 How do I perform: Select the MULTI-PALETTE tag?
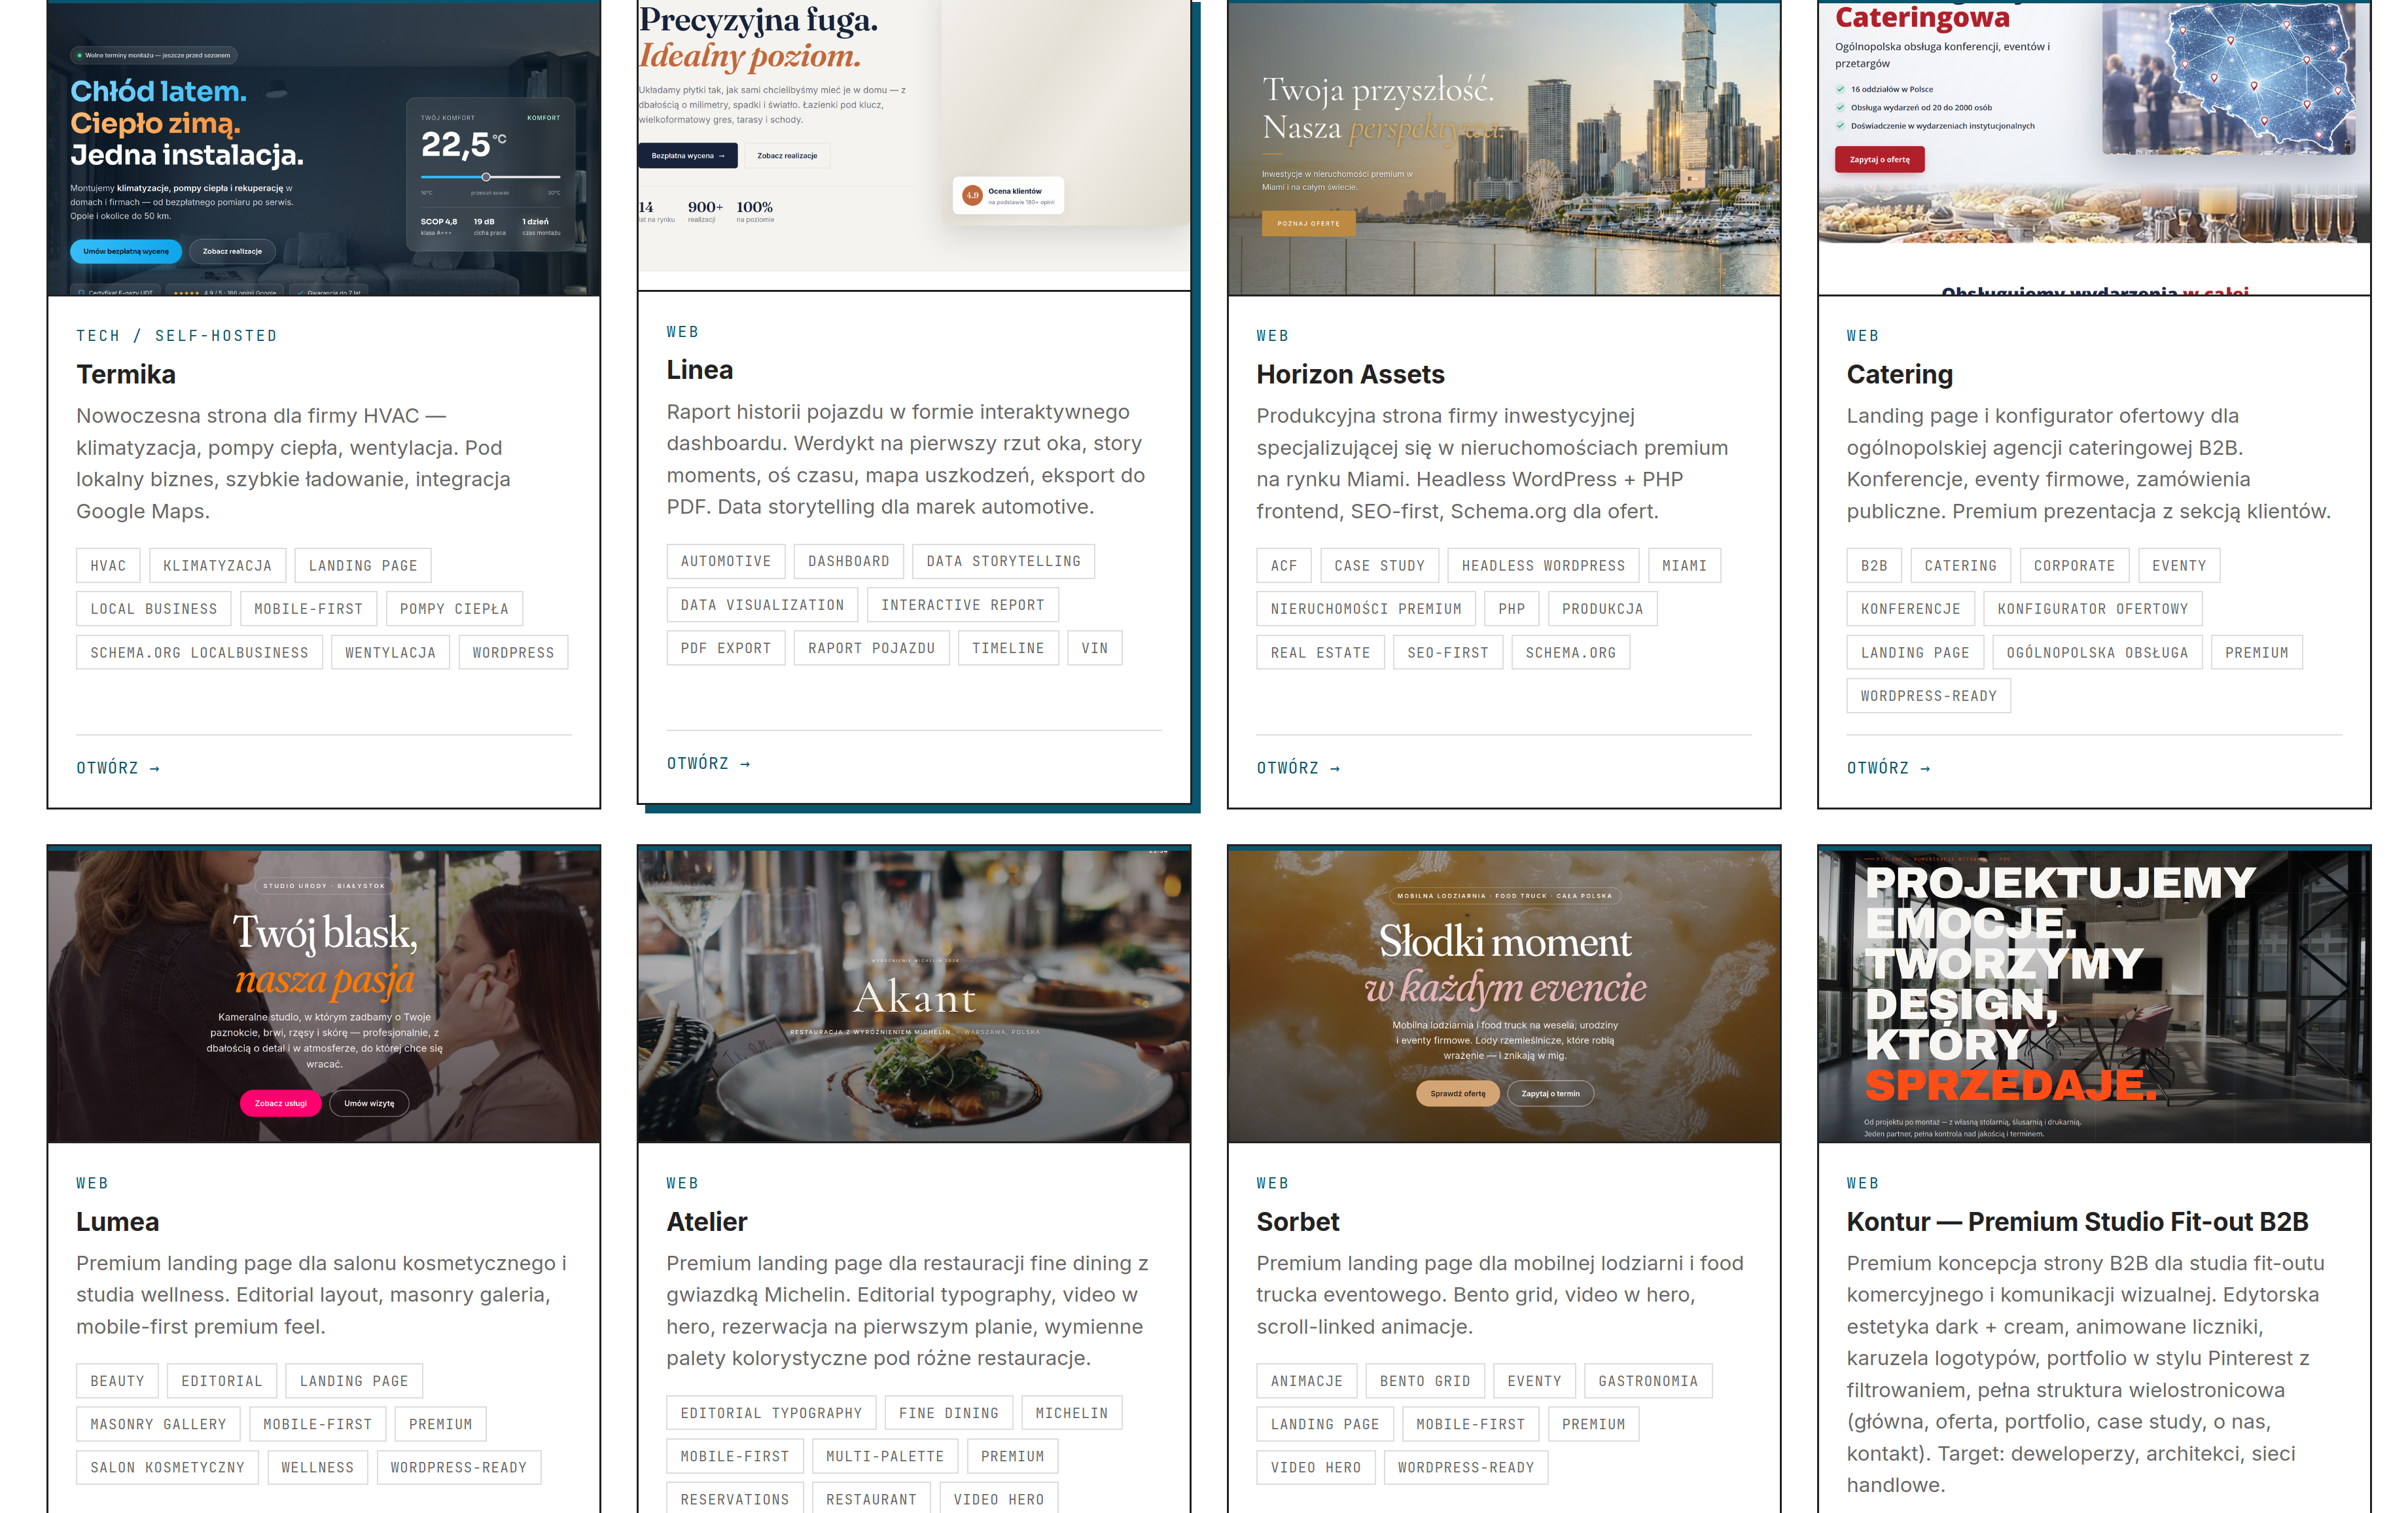tap(885, 1456)
